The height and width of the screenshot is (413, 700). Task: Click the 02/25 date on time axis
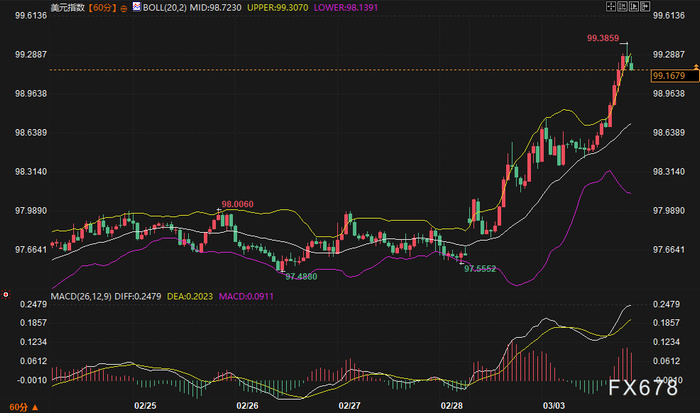145,406
